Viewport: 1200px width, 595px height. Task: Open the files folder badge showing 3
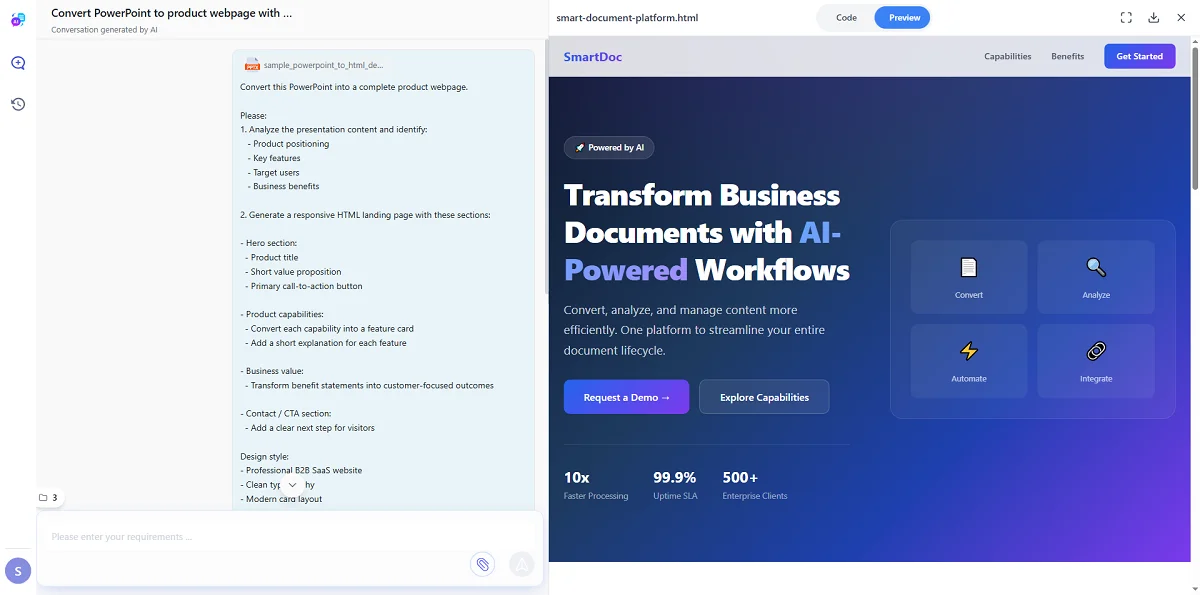[x=48, y=497]
